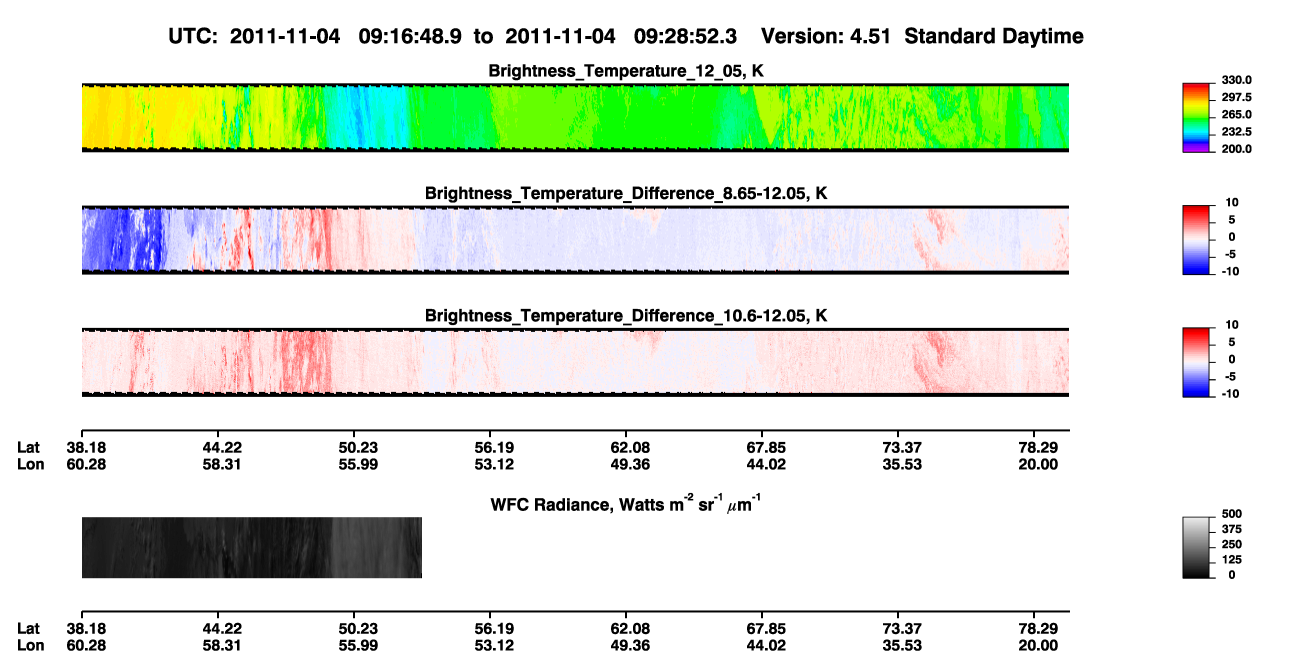The image size is (1300, 667).
Task: Click the 'Brightness_Temperature_12_05, K' title
Action: click(x=627, y=71)
